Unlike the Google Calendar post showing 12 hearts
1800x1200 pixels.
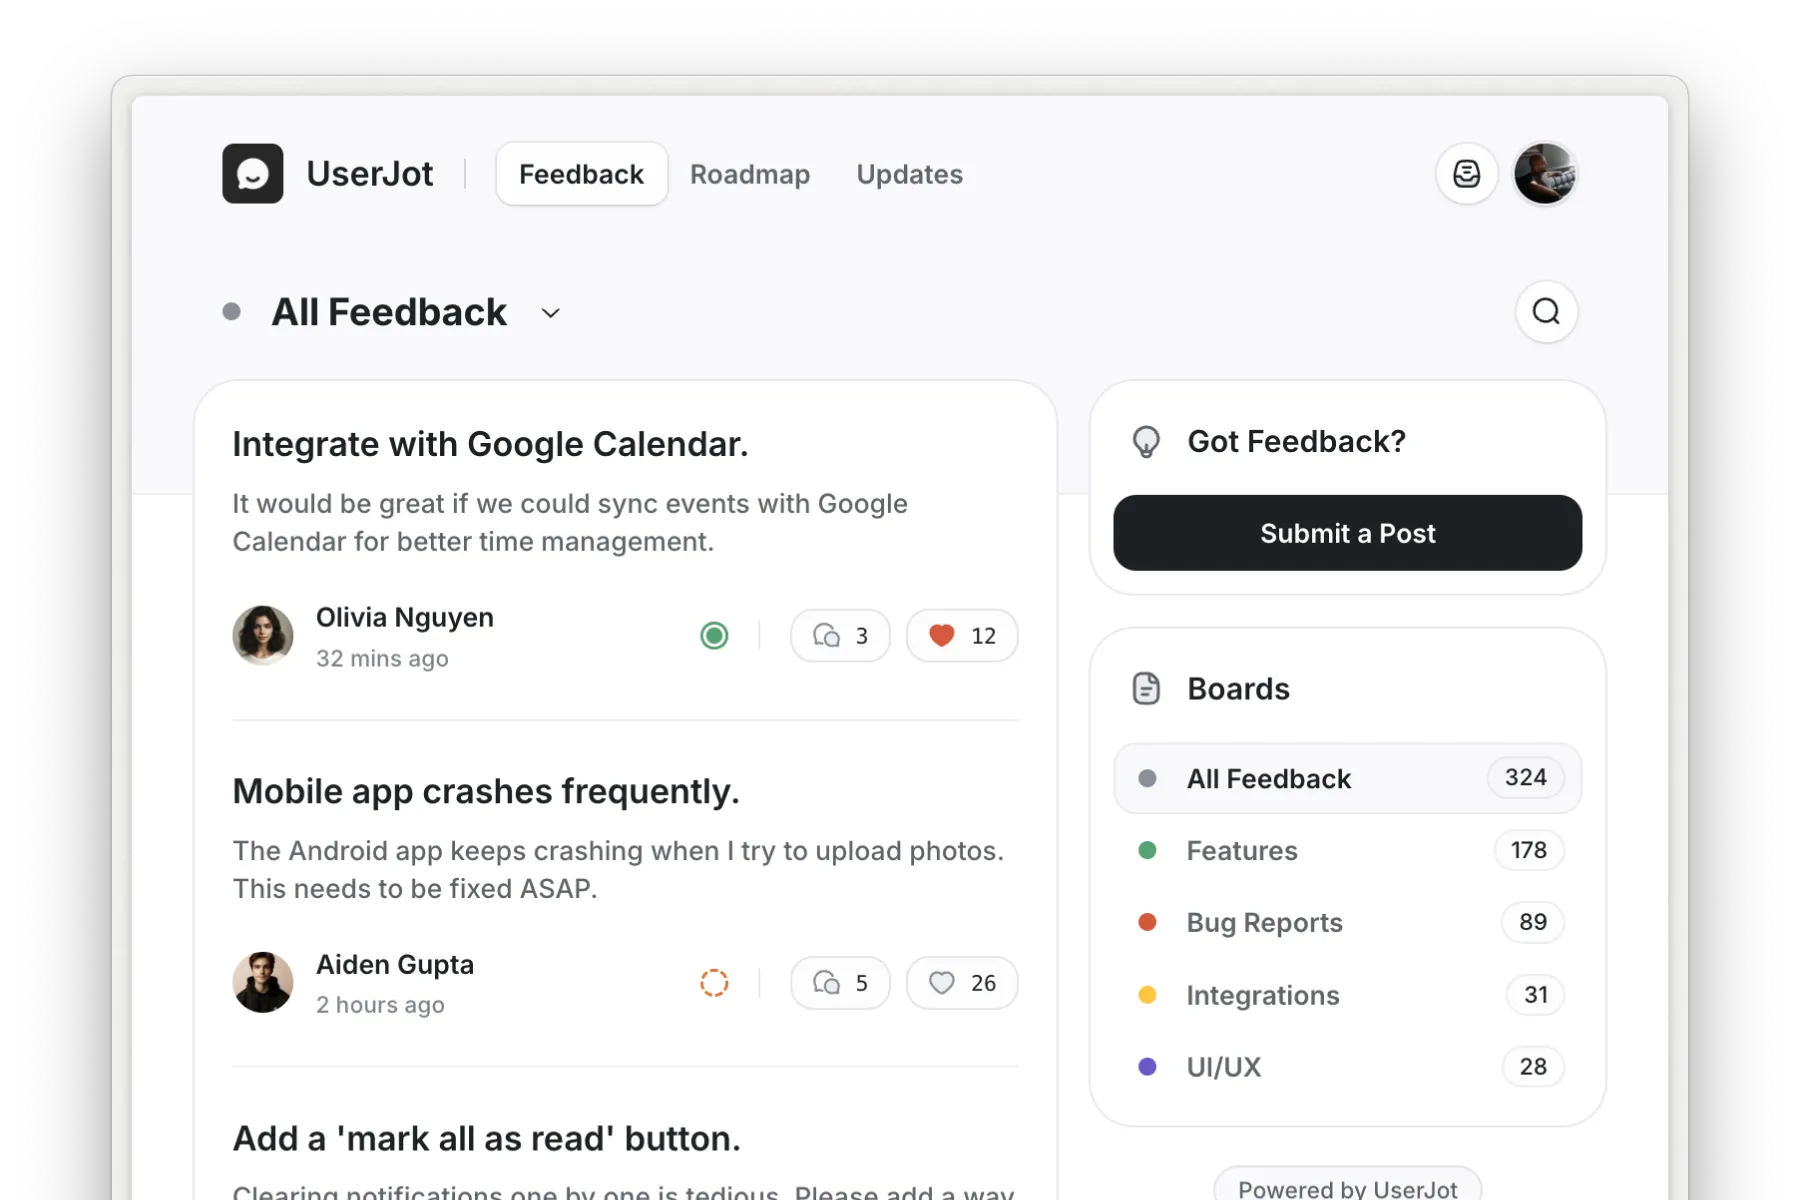pos(962,635)
